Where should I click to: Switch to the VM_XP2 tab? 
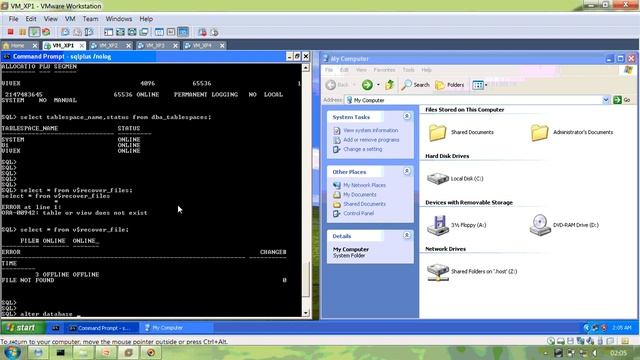tap(108, 45)
